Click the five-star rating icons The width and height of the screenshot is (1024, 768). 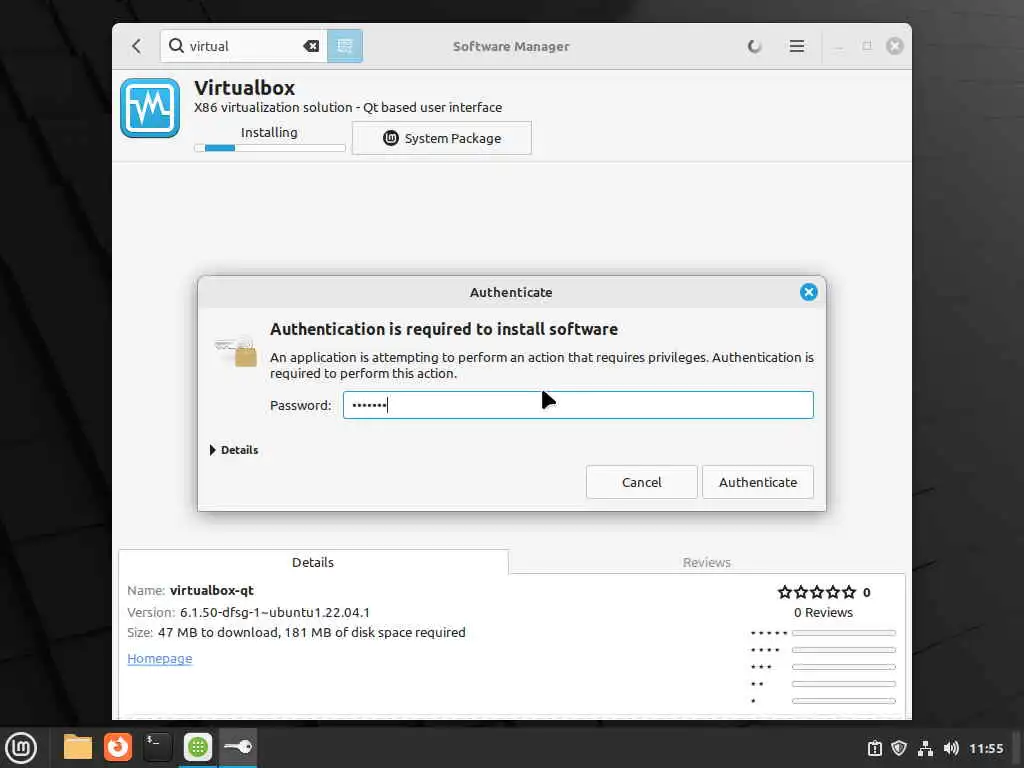coord(816,592)
